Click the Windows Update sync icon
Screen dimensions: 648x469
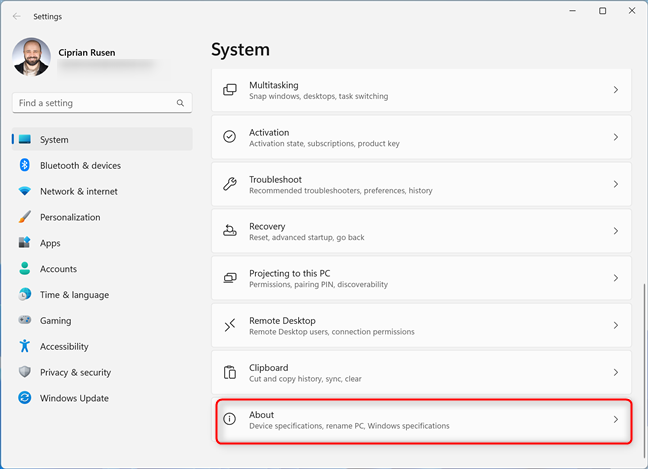click(25, 398)
